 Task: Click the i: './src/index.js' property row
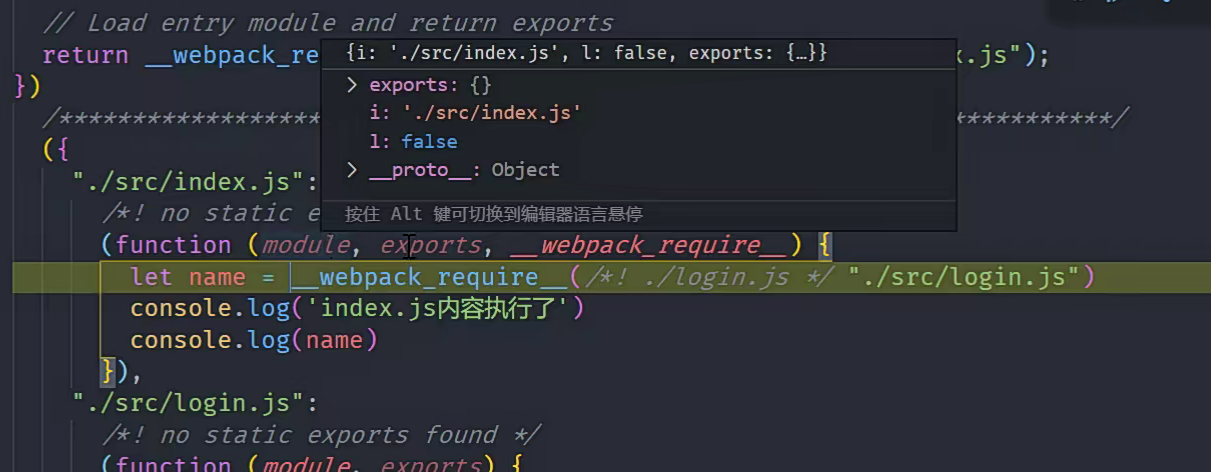pyautogui.click(x=475, y=114)
